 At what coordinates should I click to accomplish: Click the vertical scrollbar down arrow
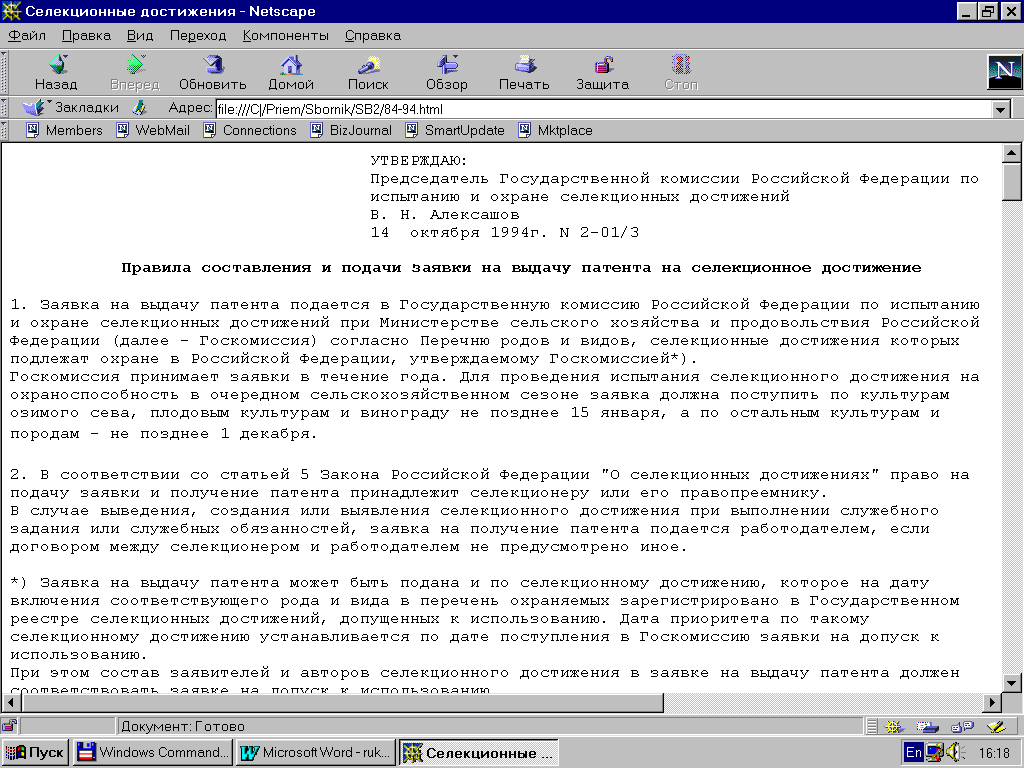1012,683
